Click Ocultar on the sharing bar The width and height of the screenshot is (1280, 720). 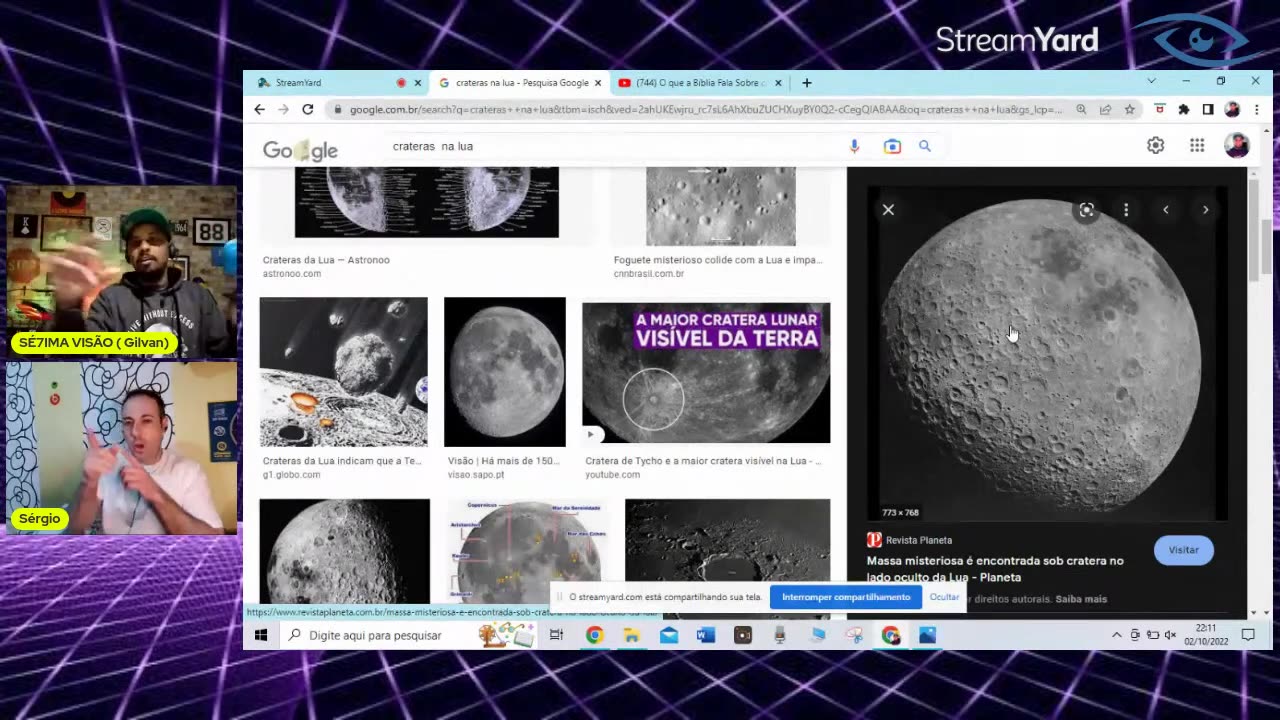click(944, 597)
